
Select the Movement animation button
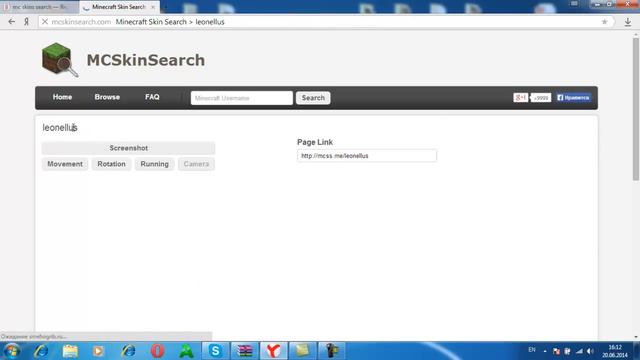(x=65, y=164)
